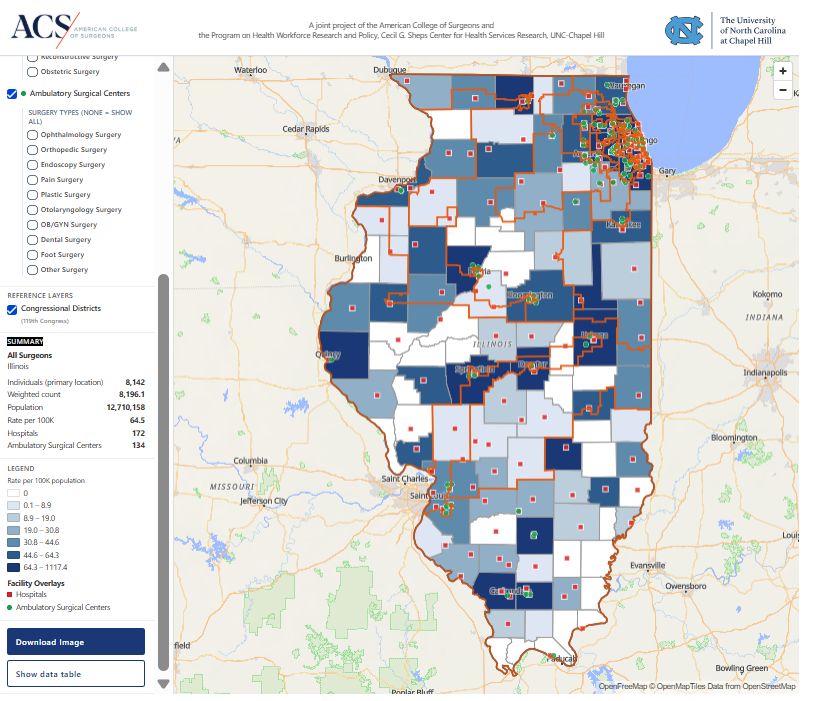
Task: Open the UNC Chapel Hill logo
Action: click(725, 30)
